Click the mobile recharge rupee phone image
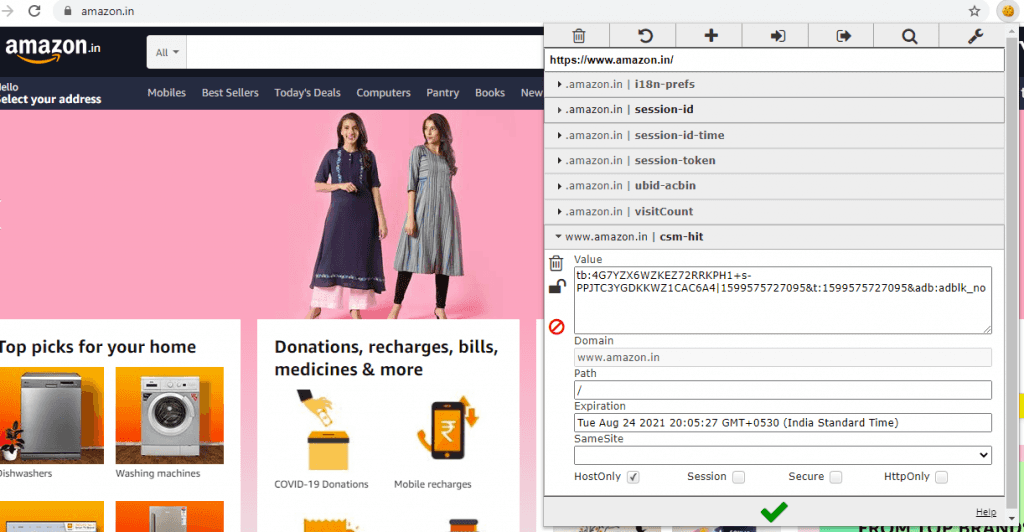This screenshot has height=532, width=1024. tap(447, 428)
